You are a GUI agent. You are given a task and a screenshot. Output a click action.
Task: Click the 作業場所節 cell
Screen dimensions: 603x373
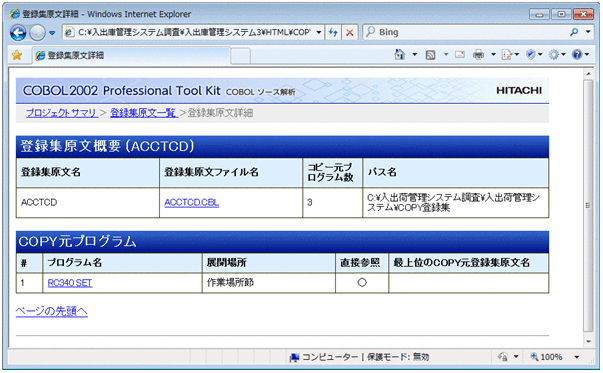click(x=269, y=283)
